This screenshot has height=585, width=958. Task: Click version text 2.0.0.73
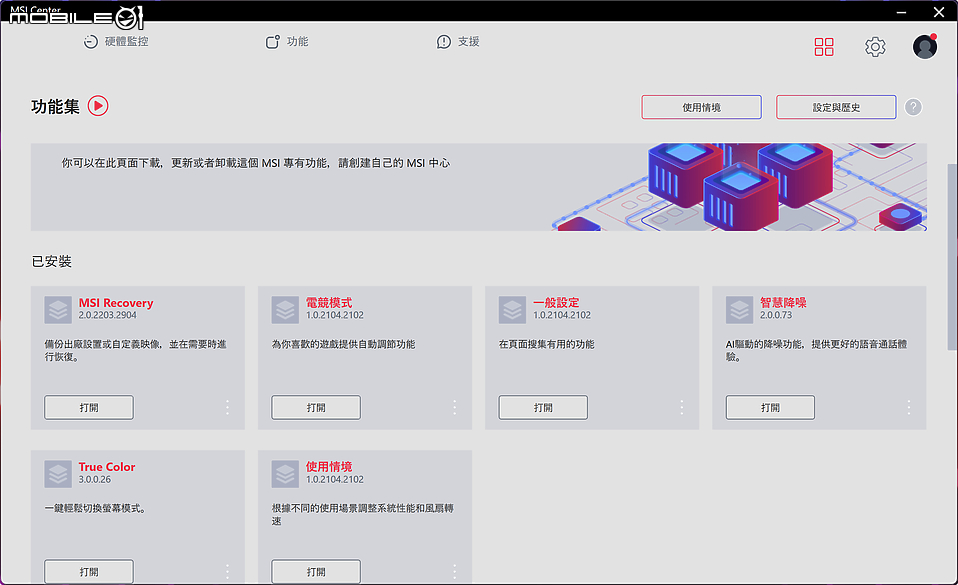[776, 315]
